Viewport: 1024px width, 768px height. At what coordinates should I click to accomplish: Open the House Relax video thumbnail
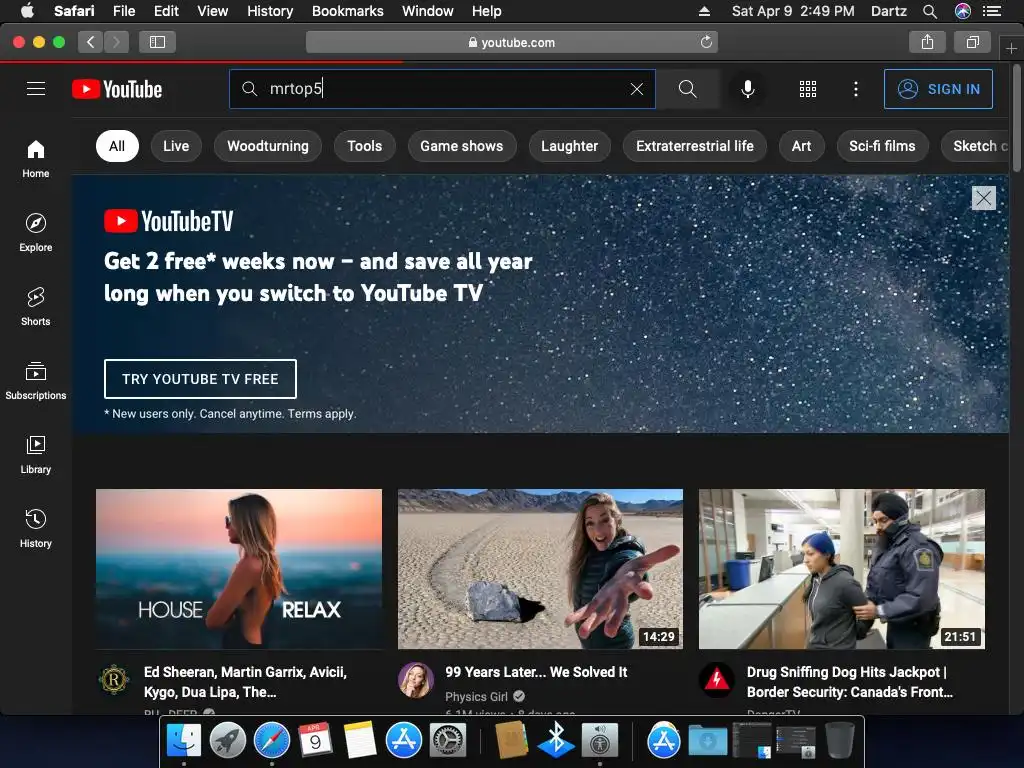[239, 569]
